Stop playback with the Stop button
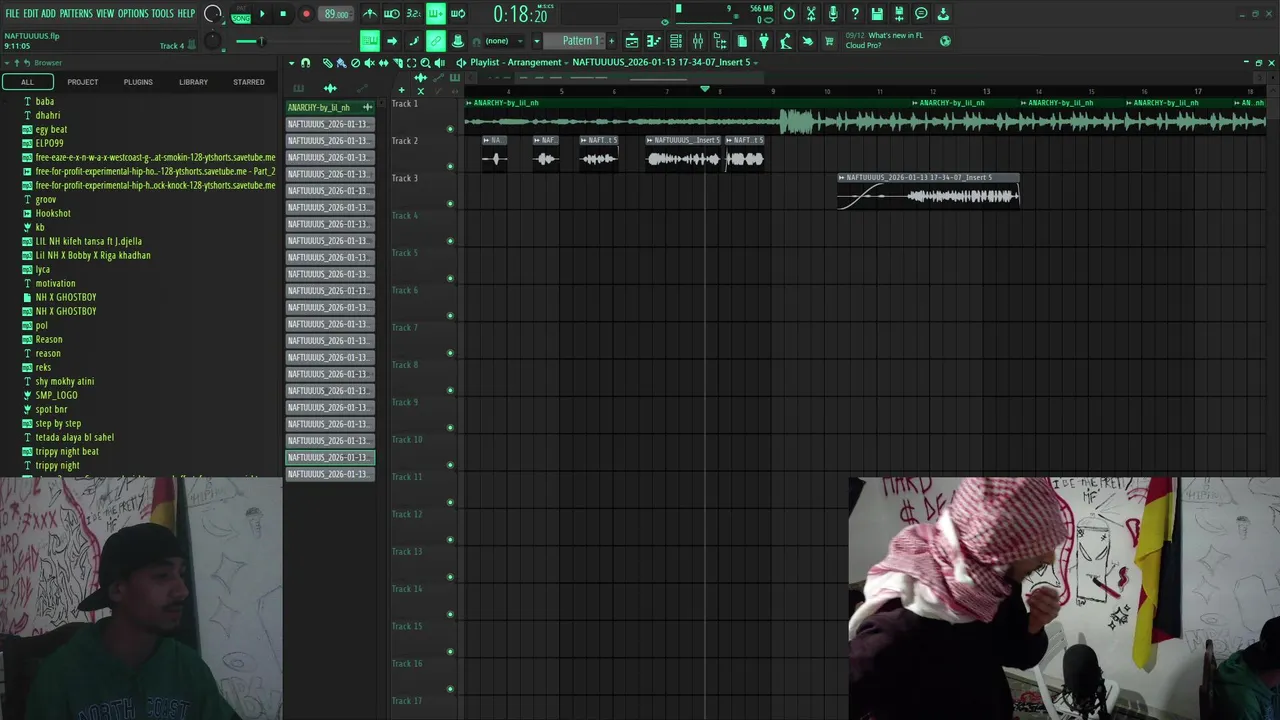This screenshot has width=1280, height=720. pos(283,14)
